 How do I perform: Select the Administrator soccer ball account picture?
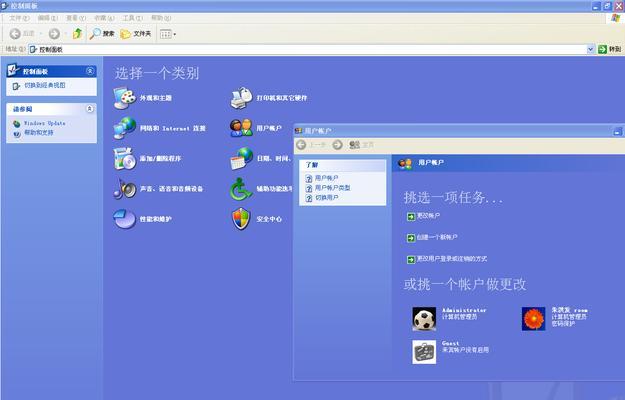coord(424,319)
